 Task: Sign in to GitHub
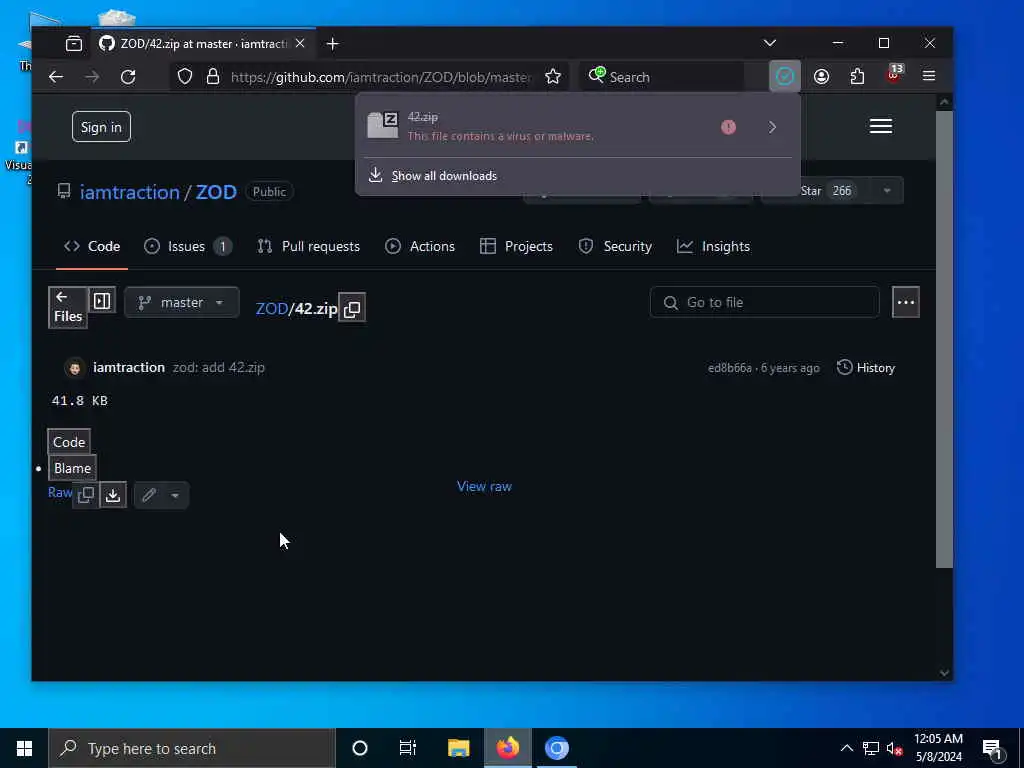[x=101, y=127]
